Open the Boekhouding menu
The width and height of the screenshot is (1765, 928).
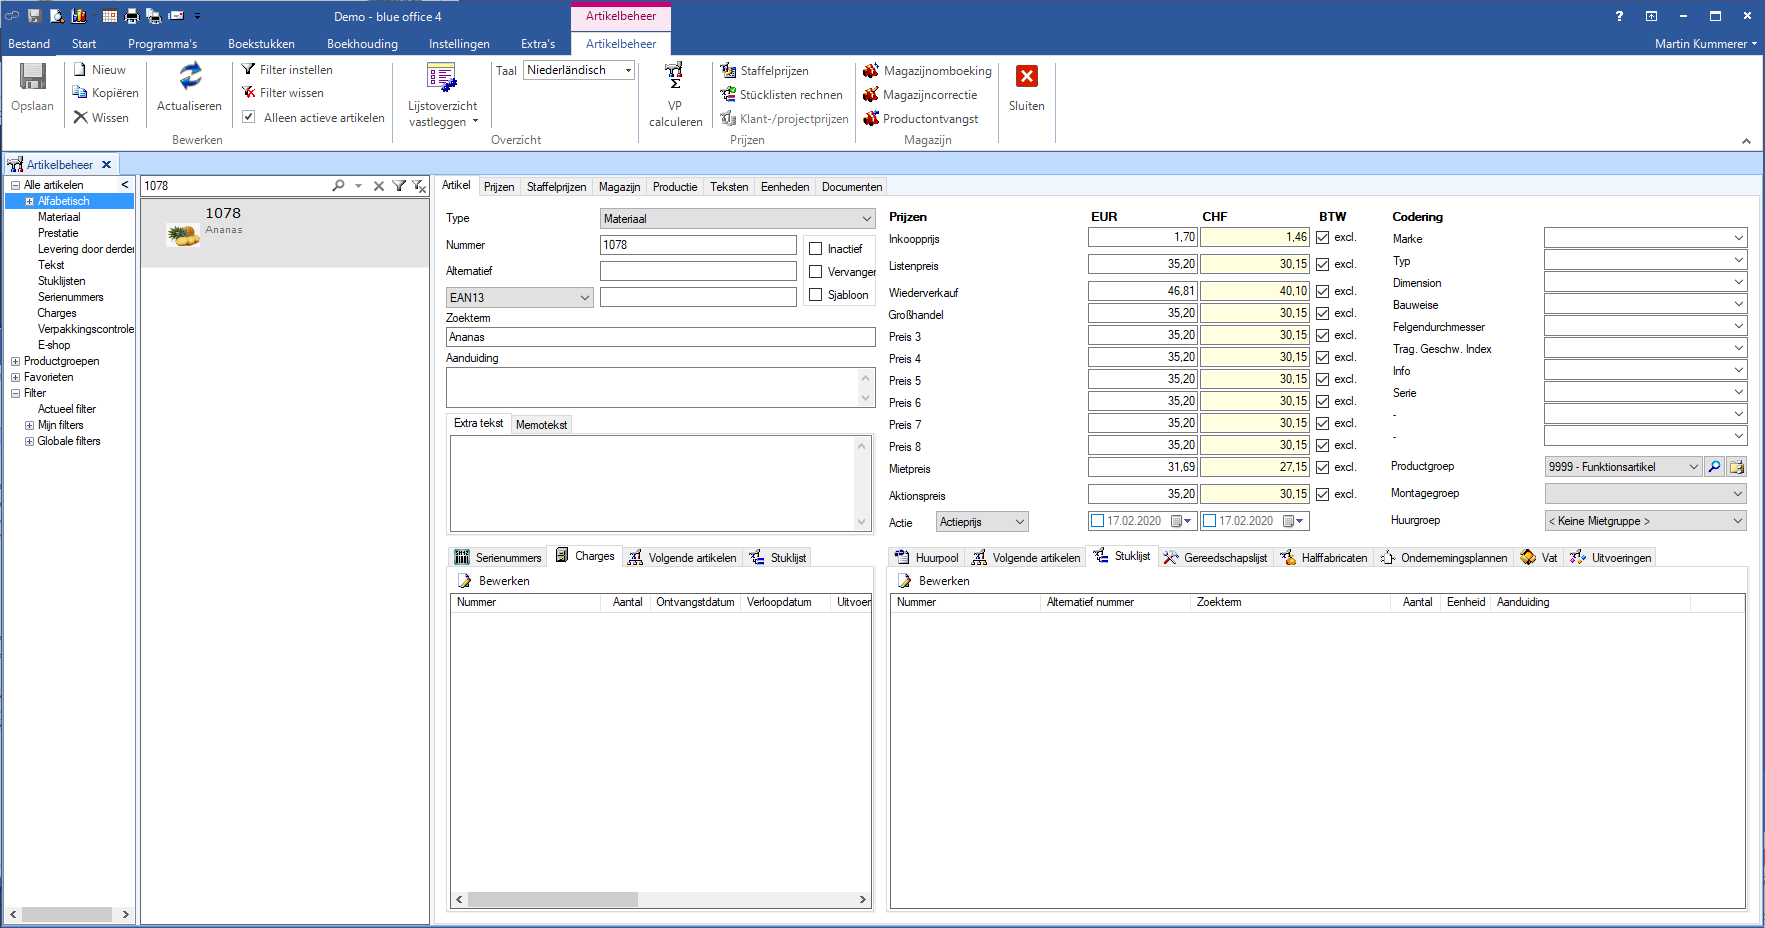tap(362, 44)
